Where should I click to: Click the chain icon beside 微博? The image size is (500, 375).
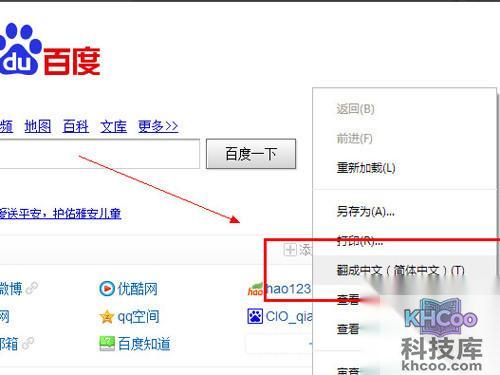point(32,288)
